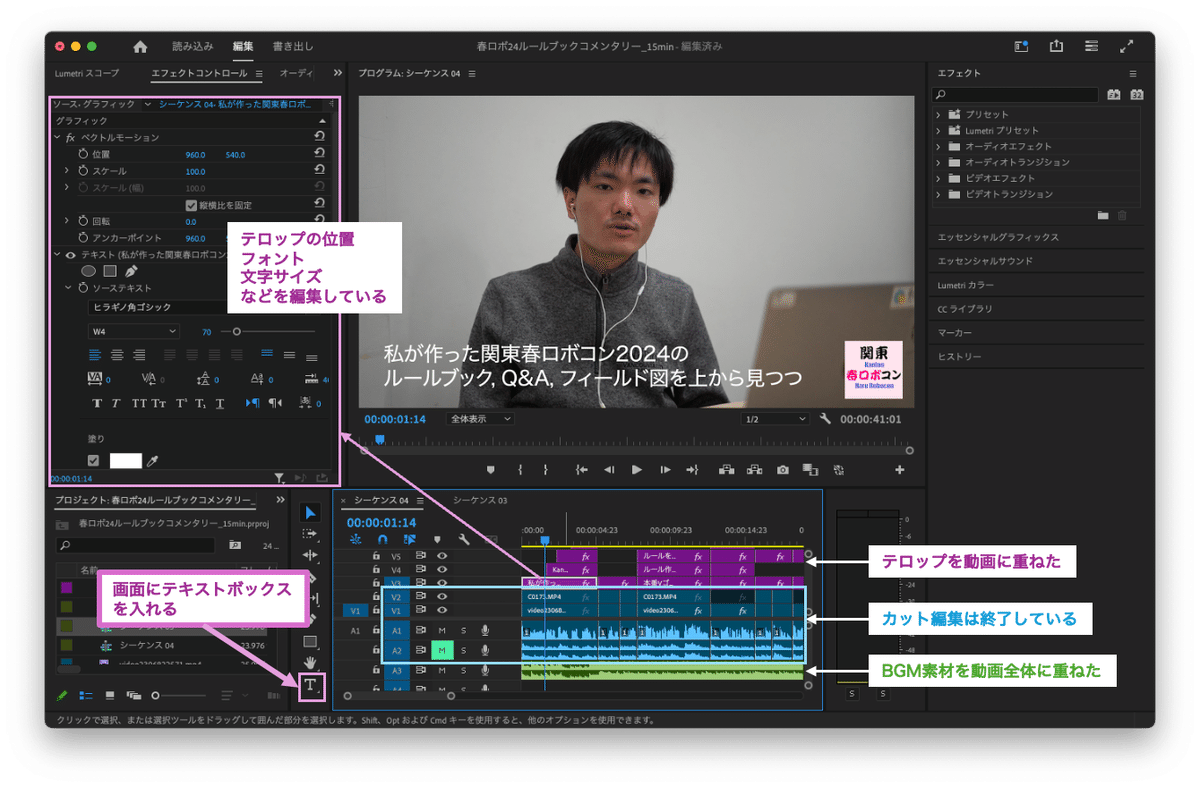Step back one frame

click(x=608, y=469)
